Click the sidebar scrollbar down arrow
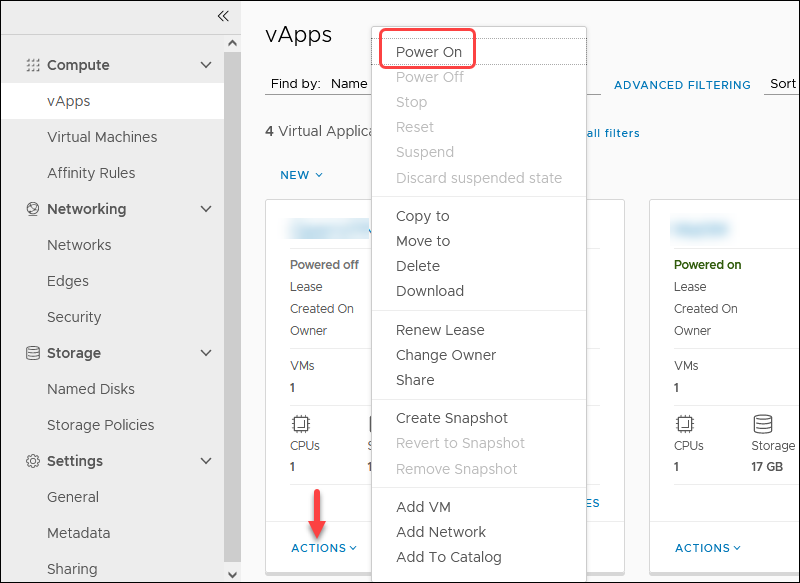800x583 pixels. tap(232, 575)
